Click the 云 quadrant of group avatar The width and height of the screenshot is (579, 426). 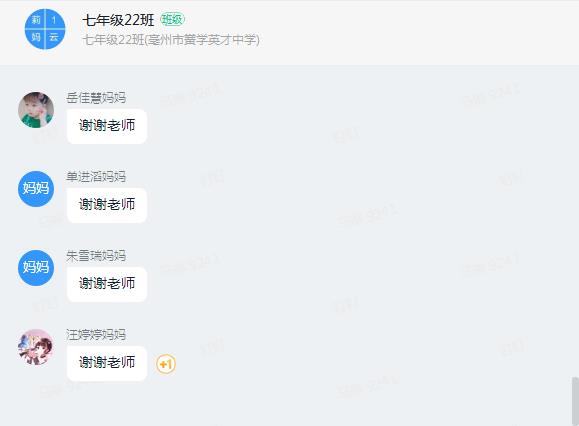(55, 38)
